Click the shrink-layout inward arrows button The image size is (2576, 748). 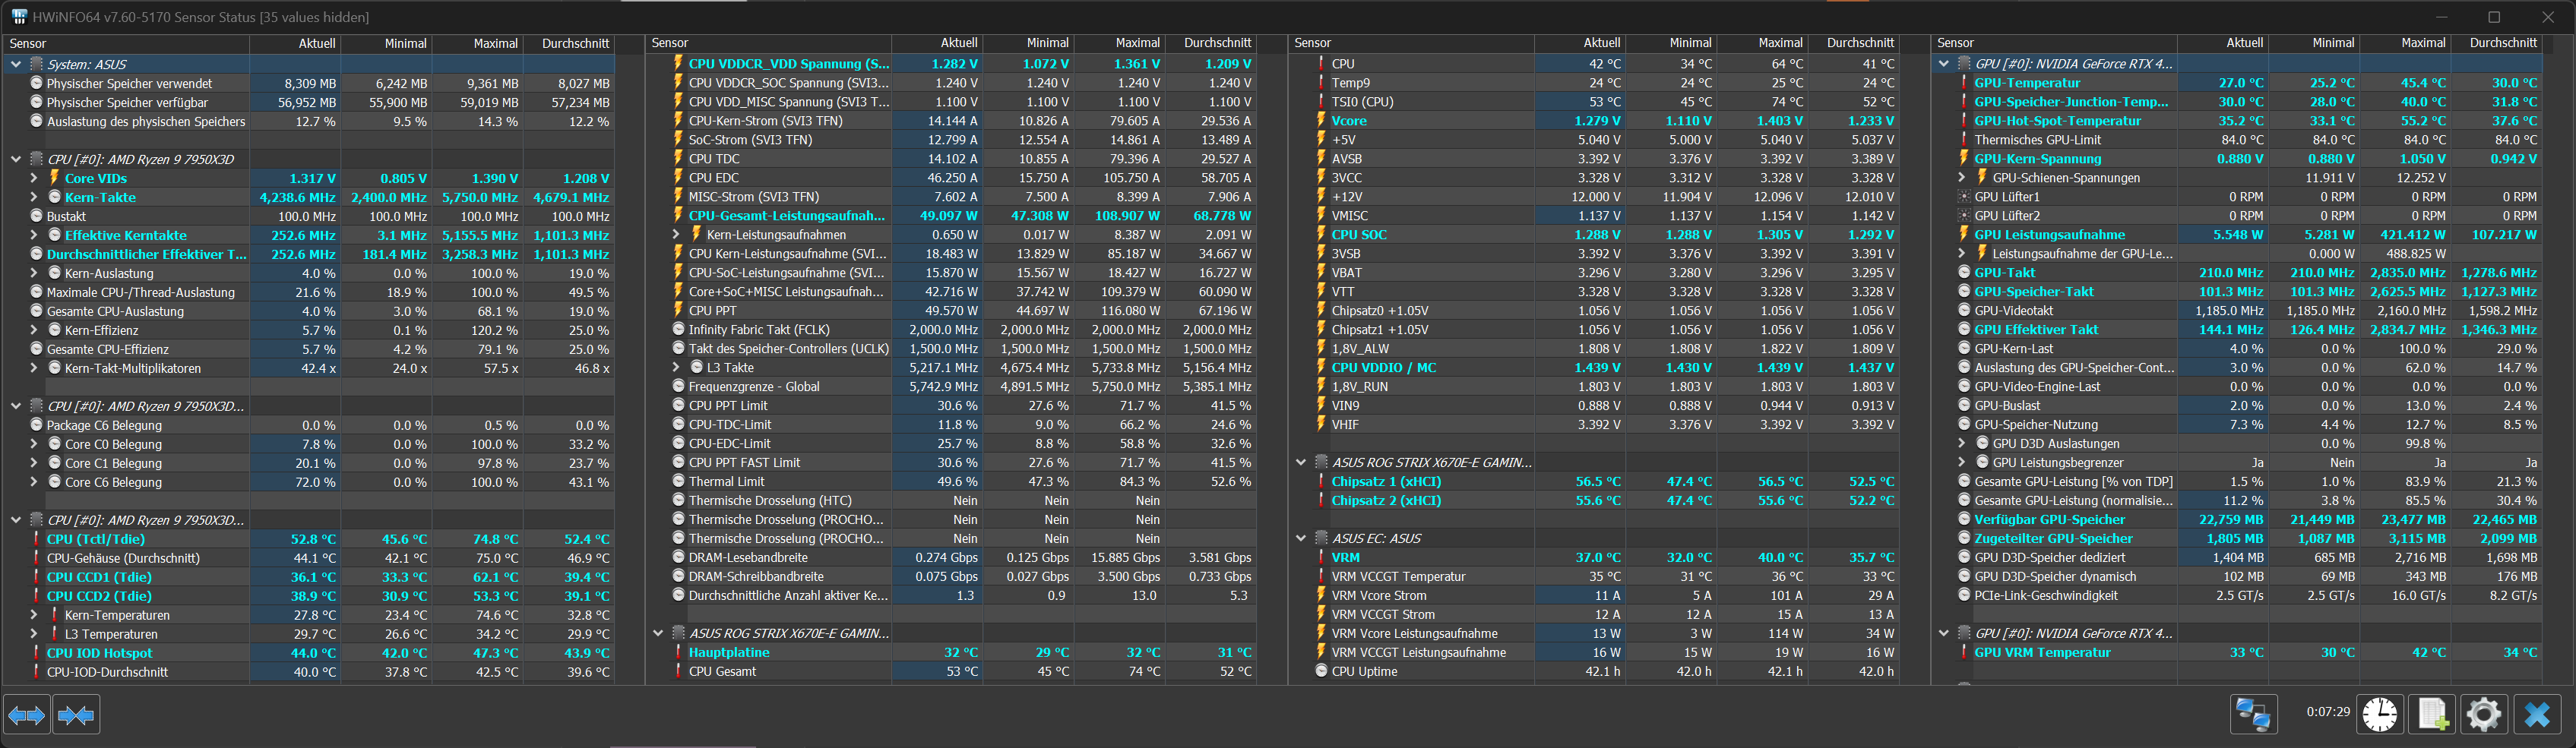coord(76,715)
